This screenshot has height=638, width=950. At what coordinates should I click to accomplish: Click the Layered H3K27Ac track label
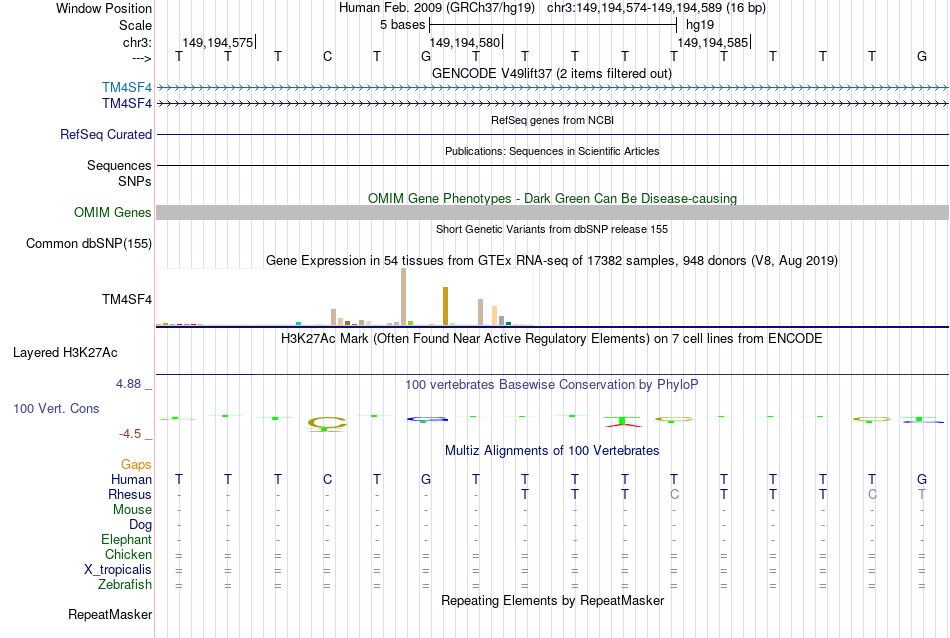[x=65, y=353]
